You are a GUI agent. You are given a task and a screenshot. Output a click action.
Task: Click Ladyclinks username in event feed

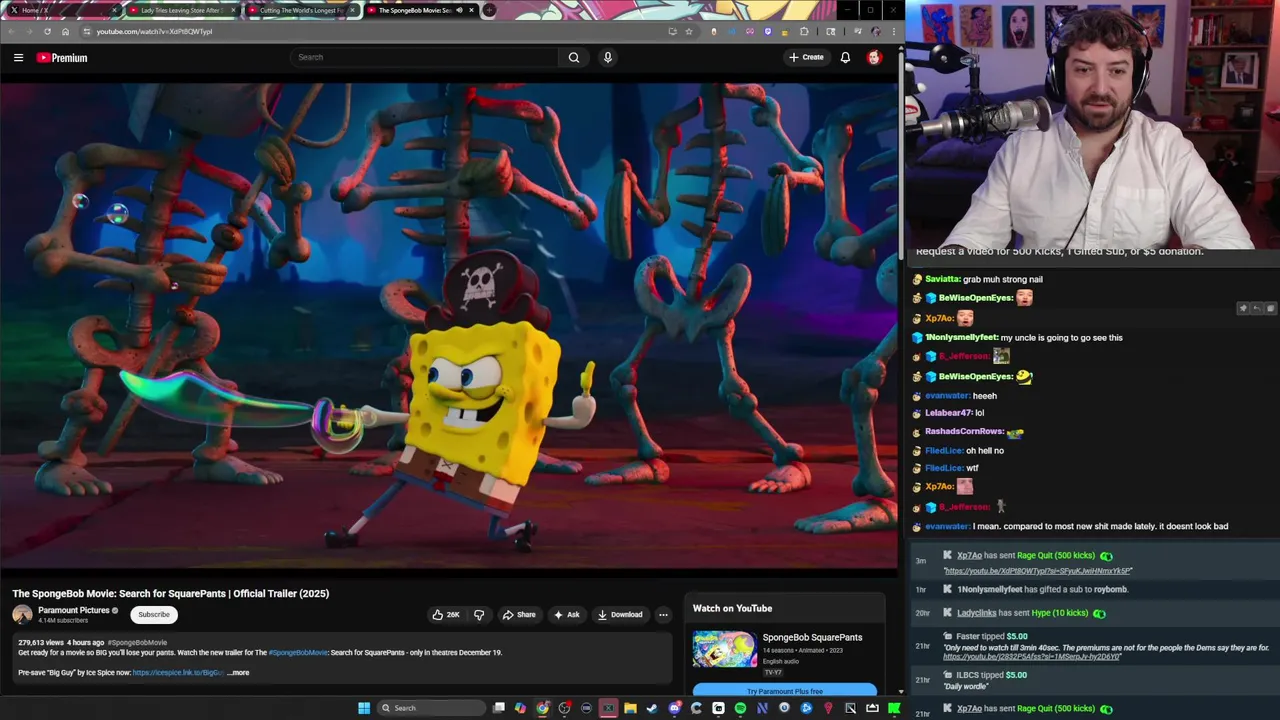[977, 613]
